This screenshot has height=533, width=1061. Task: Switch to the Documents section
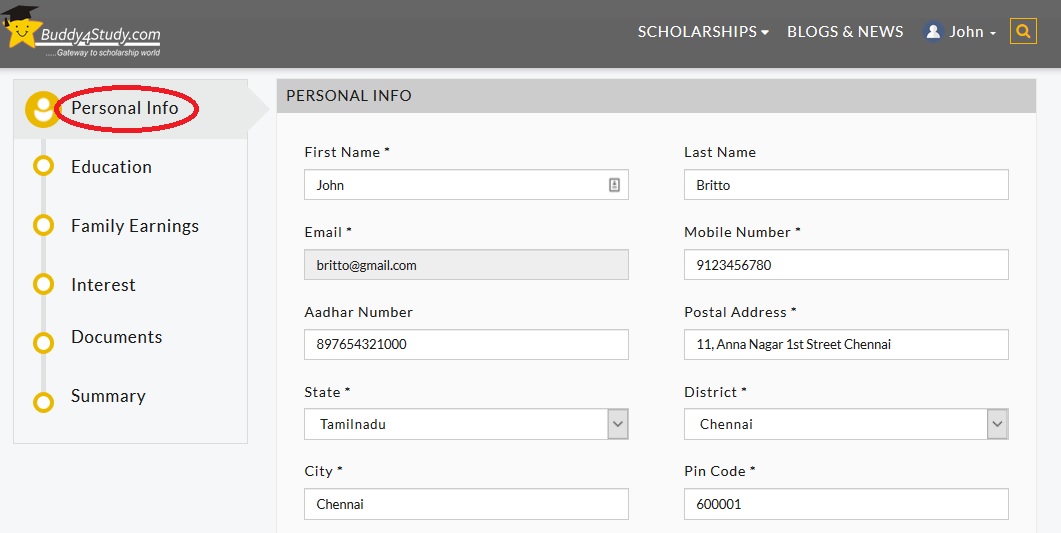116,337
